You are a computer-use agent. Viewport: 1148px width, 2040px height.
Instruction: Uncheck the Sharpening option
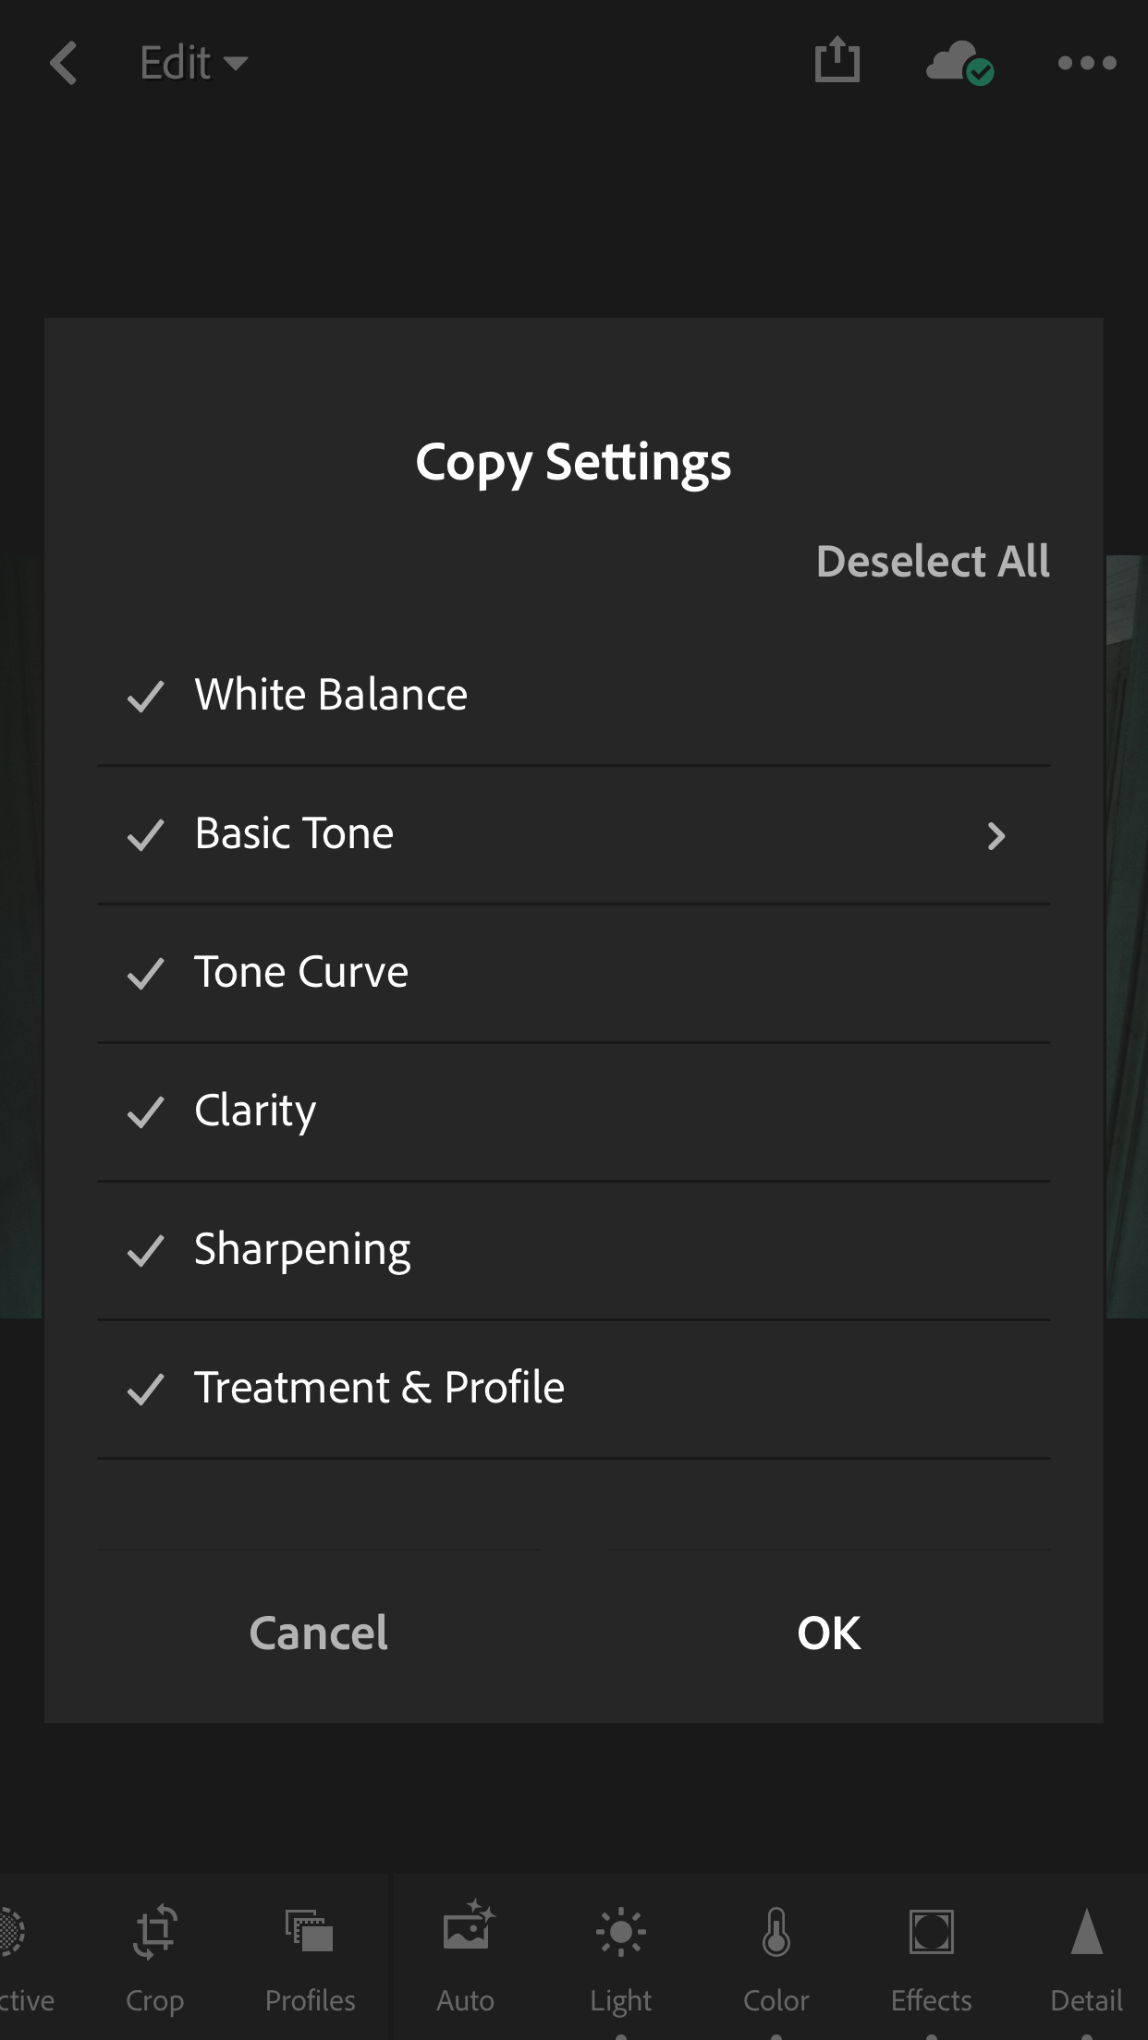point(146,1250)
